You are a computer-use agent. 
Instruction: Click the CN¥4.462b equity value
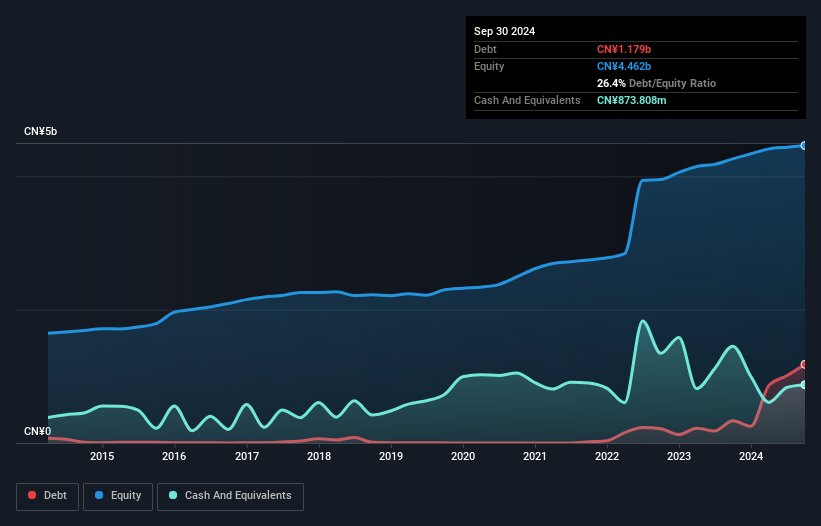click(x=624, y=66)
